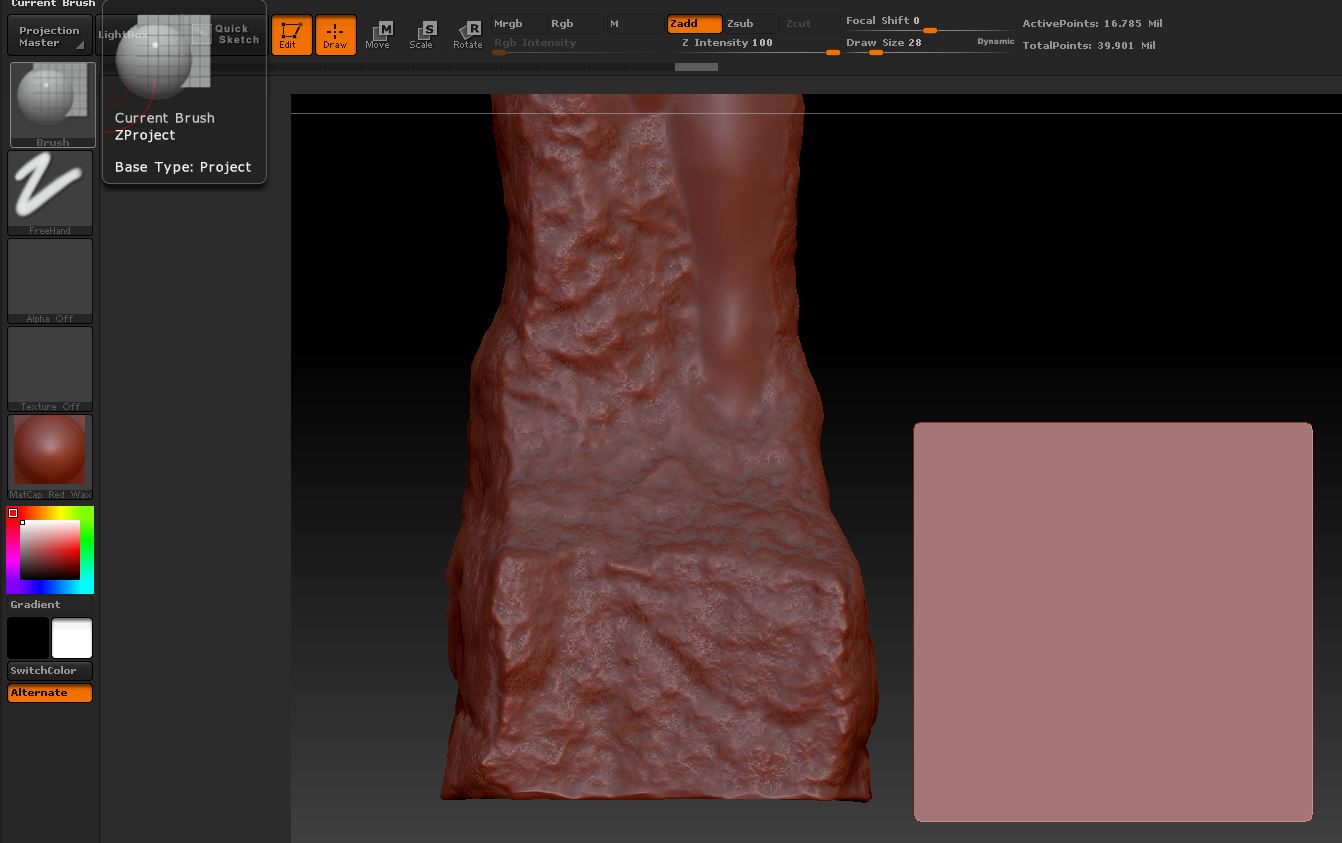Enable Rgb color mode
The height and width of the screenshot is (843, 1342).
[x=576, y=23]
